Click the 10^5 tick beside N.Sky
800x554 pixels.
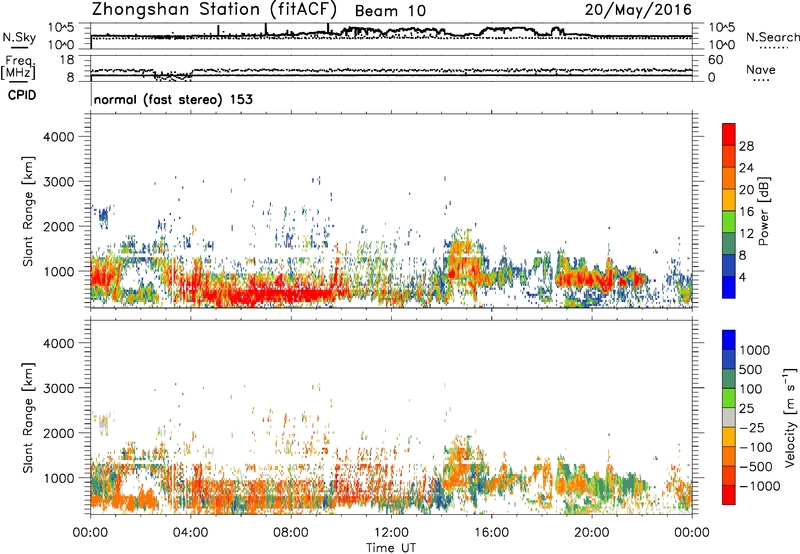(x=61, y=28)
